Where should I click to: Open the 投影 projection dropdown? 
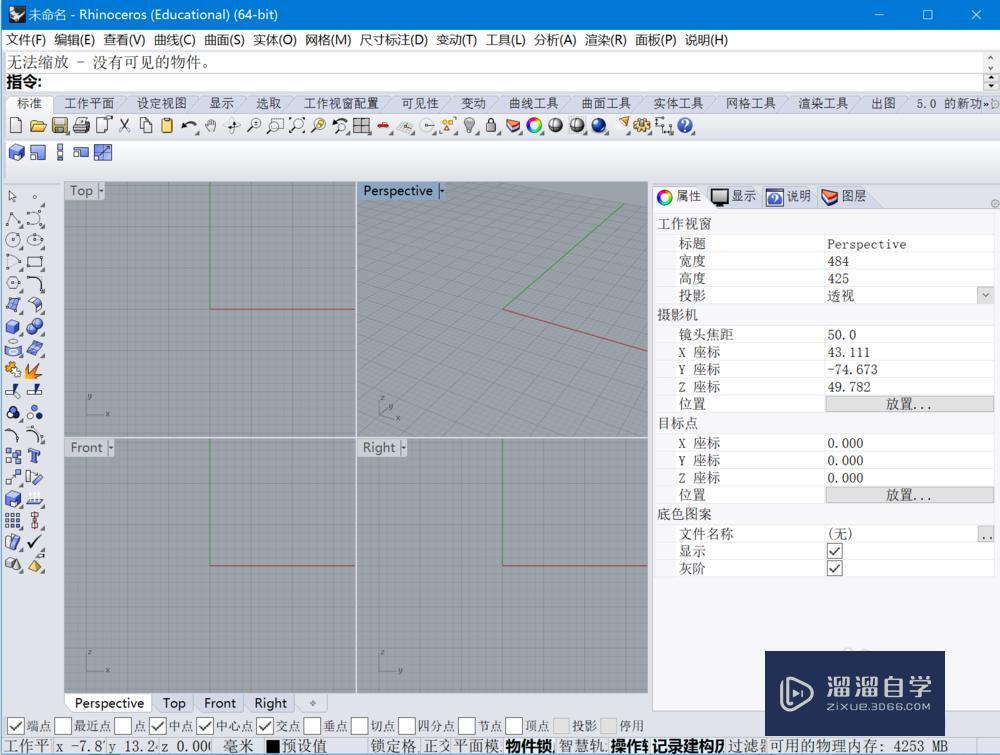click(x=985, y=295)
